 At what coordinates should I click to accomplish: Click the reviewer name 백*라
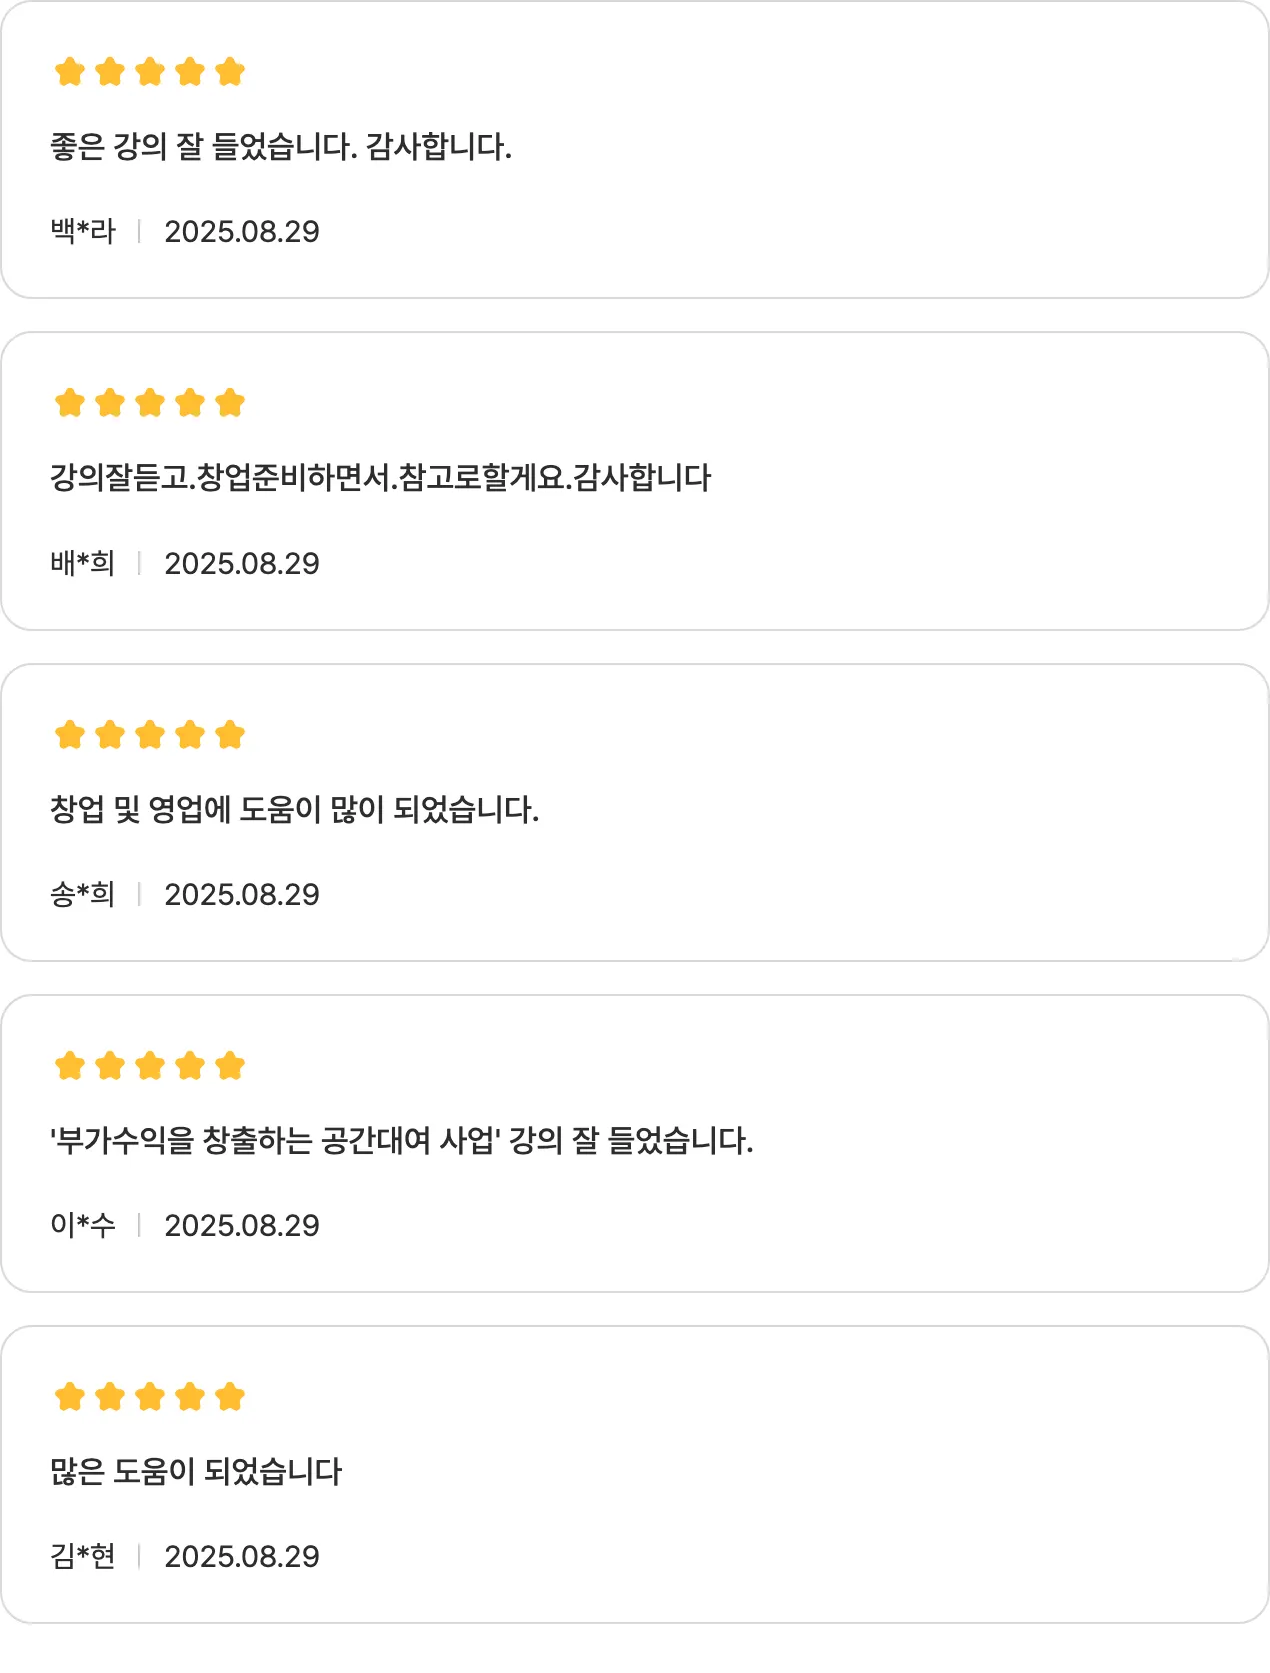pyautogui.click(x=83, y=231)
